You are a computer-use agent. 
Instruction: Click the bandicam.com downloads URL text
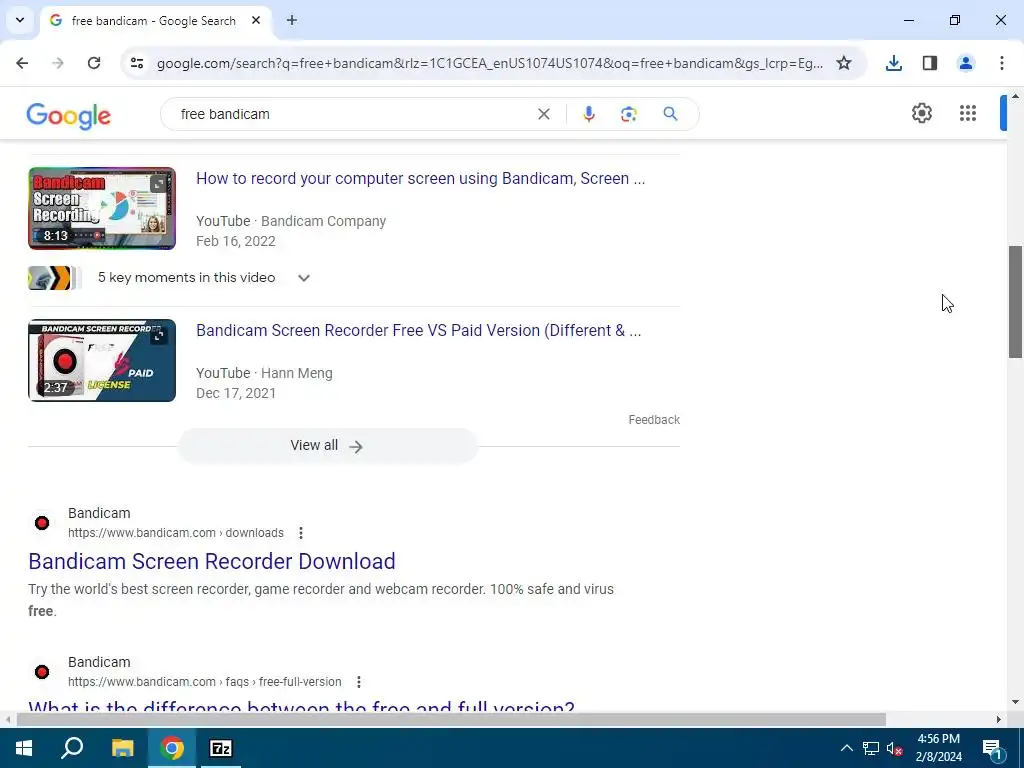[x=176, y=533]
